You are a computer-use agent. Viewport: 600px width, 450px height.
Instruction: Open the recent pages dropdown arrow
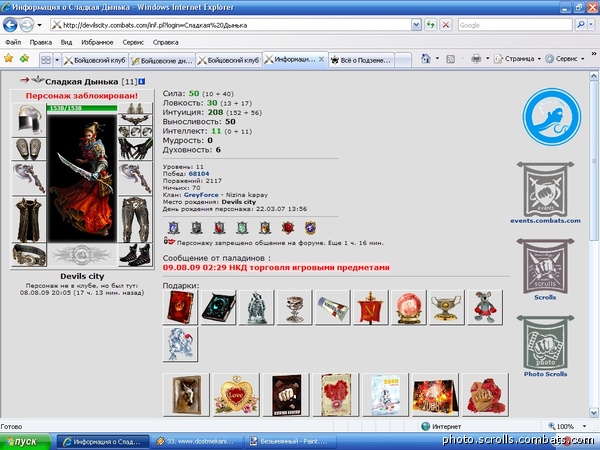click(39, 26)
